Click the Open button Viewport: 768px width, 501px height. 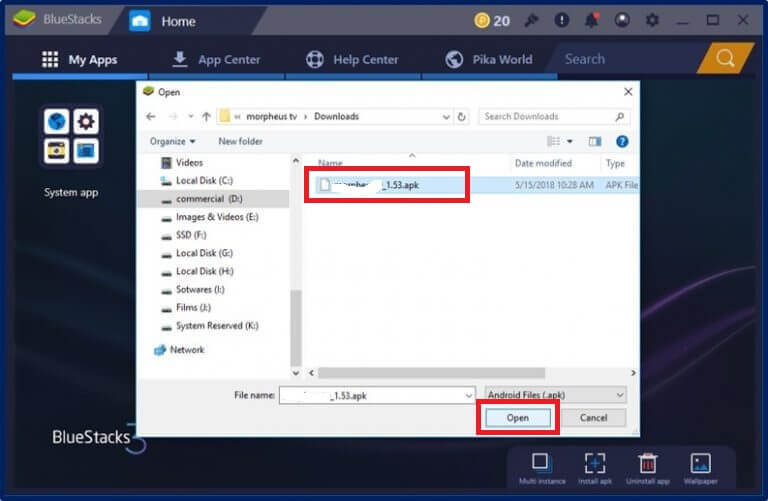pos(517,417)
